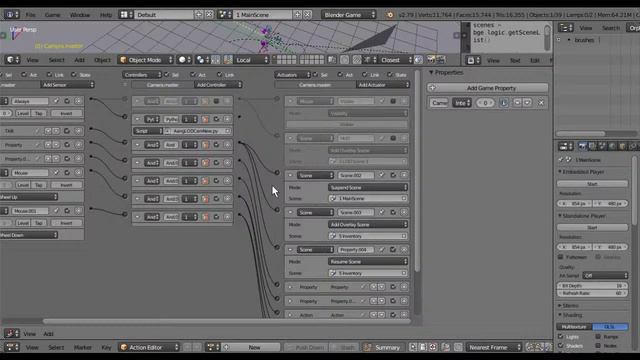
Task: Remove the Always sensor X icon
Action: pyautogui.click(x=78, y=101)
